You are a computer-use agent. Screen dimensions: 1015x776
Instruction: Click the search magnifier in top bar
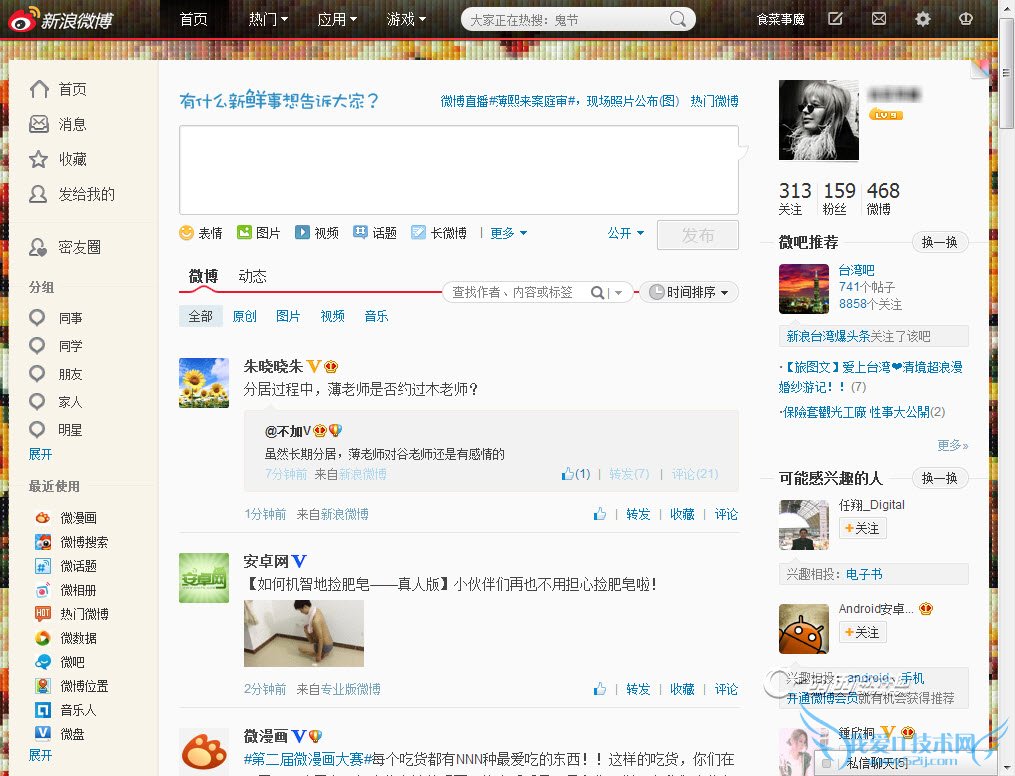pos(678,19)
